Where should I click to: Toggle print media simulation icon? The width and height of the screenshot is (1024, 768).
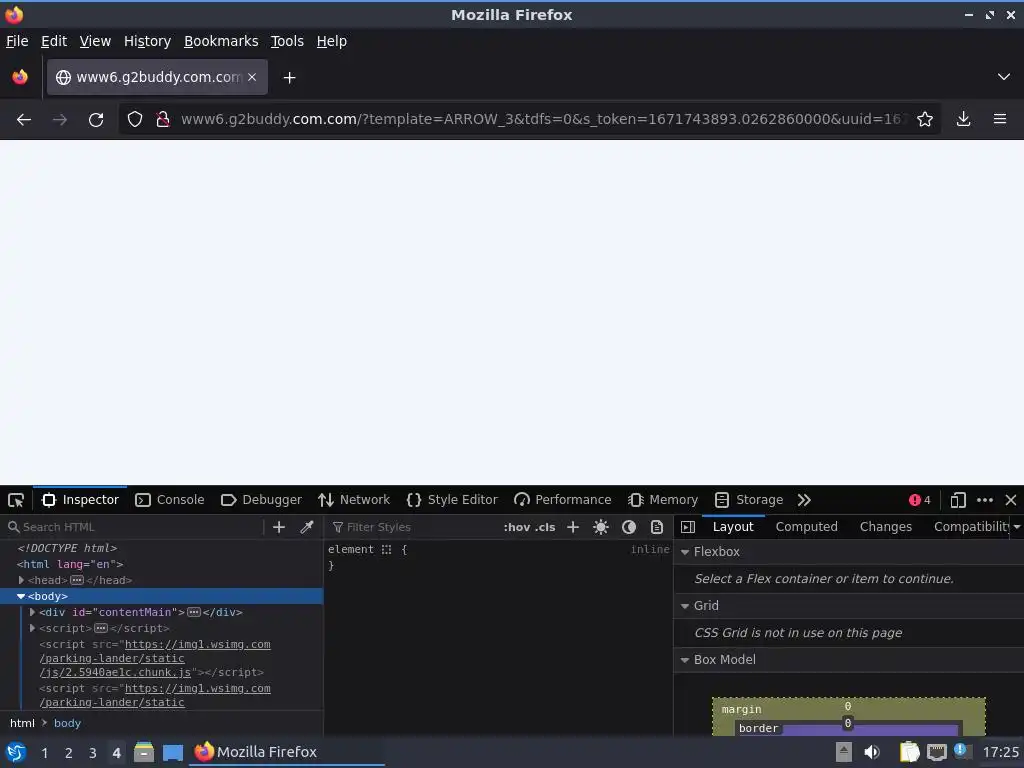657,527
